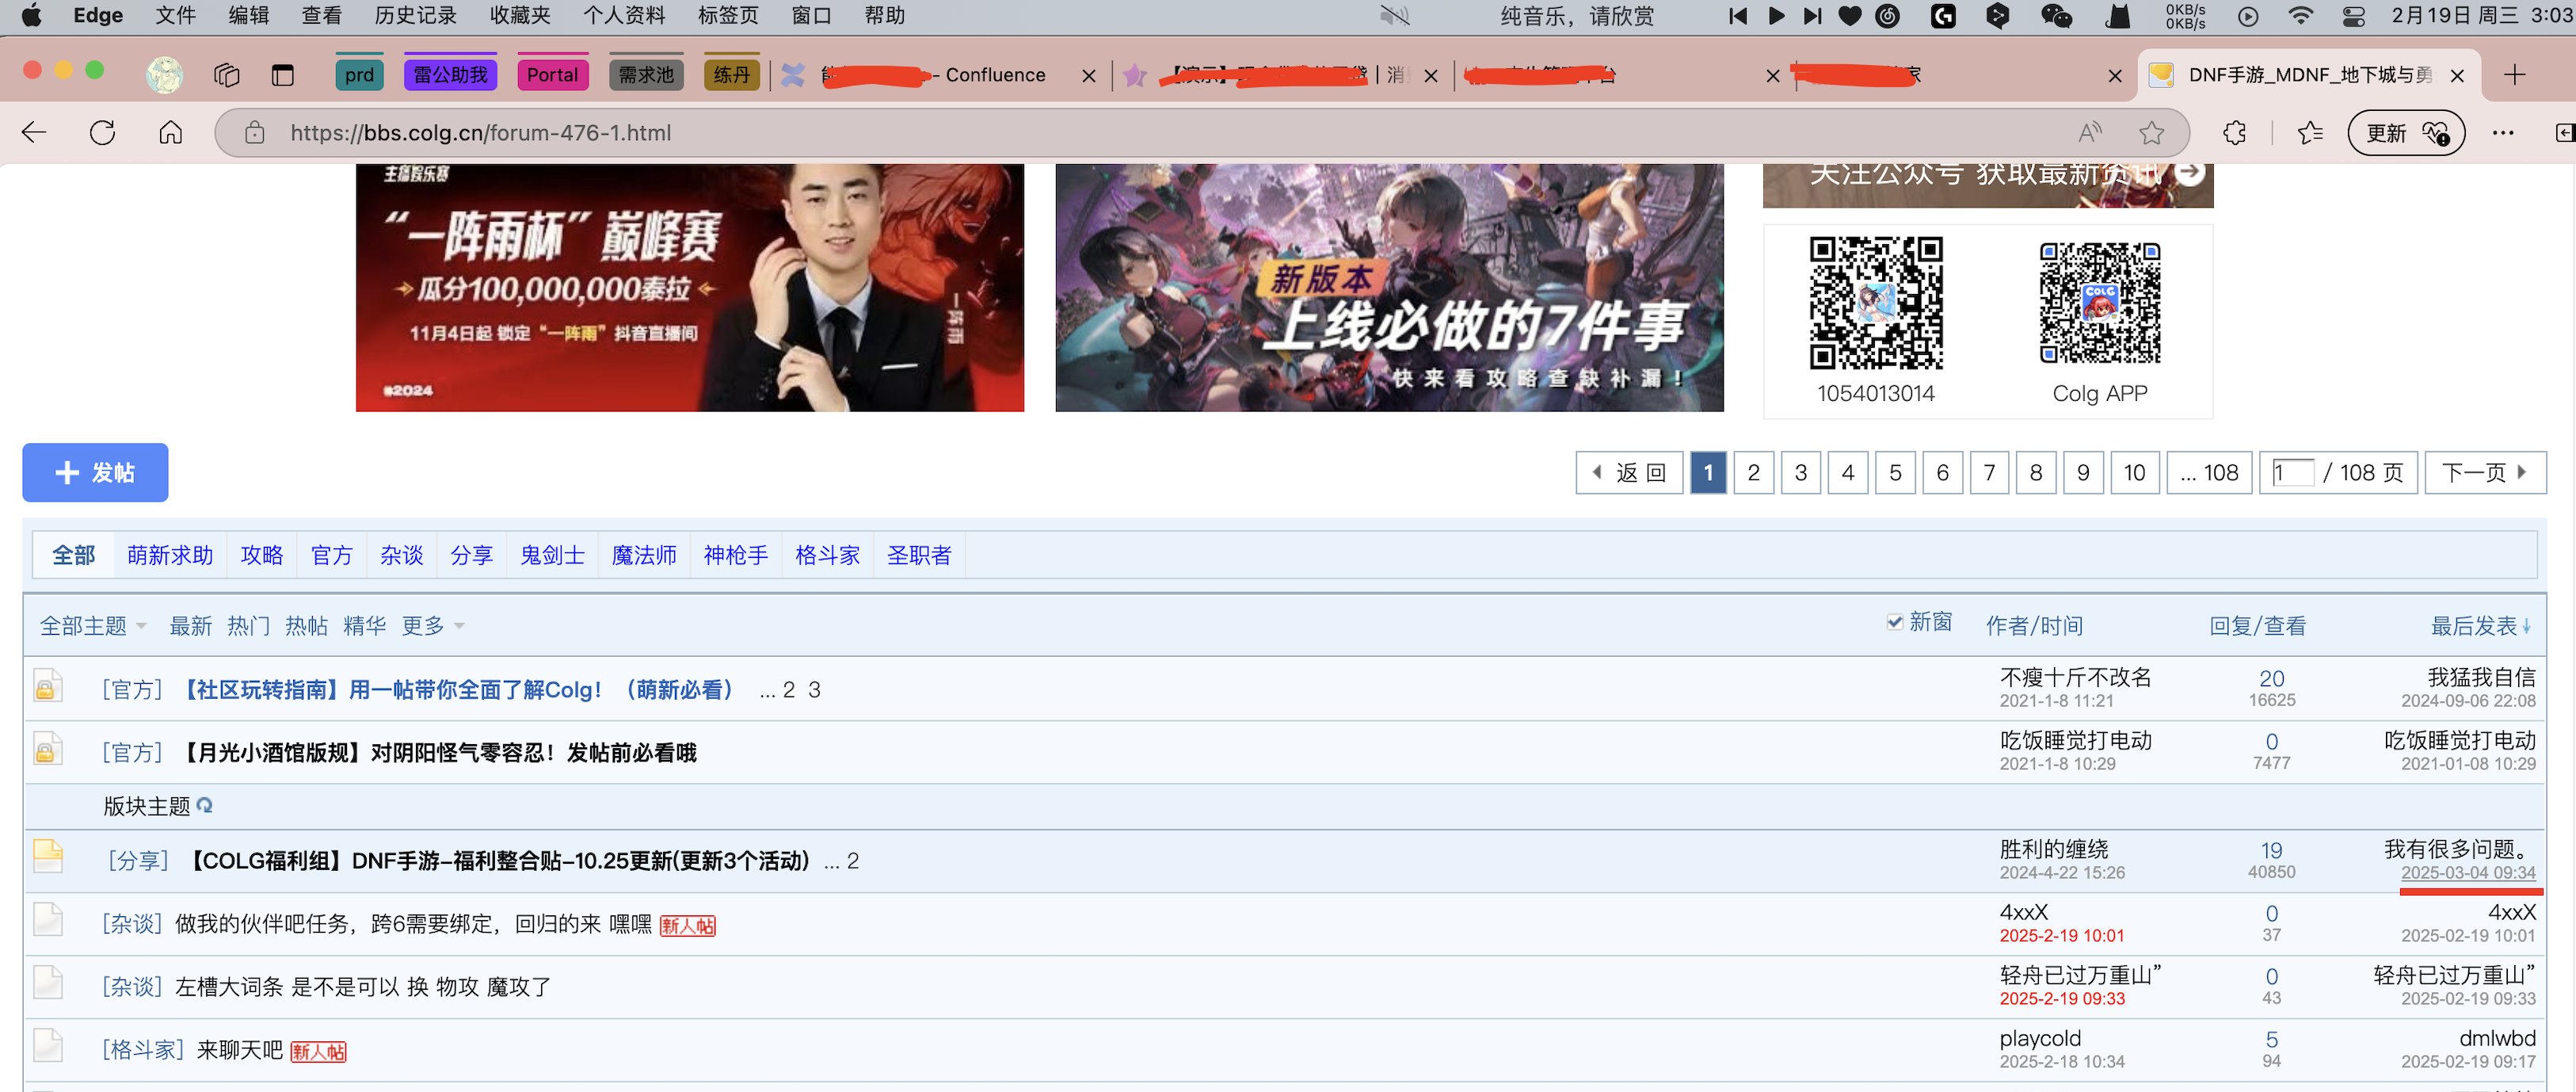Open page 2 of 社区玩转指南 thread
Image resolution: width=2576 pixels, height=1092 pixels.
789,690
